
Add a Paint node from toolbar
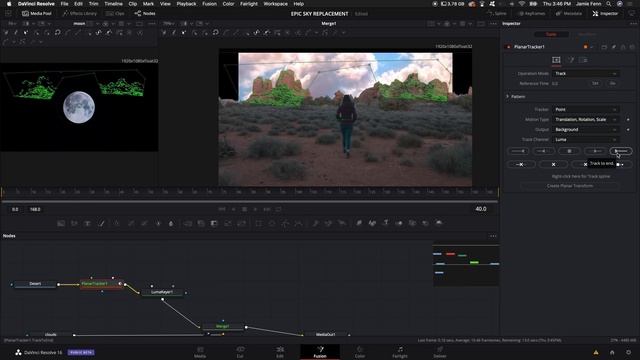[101, 223]
